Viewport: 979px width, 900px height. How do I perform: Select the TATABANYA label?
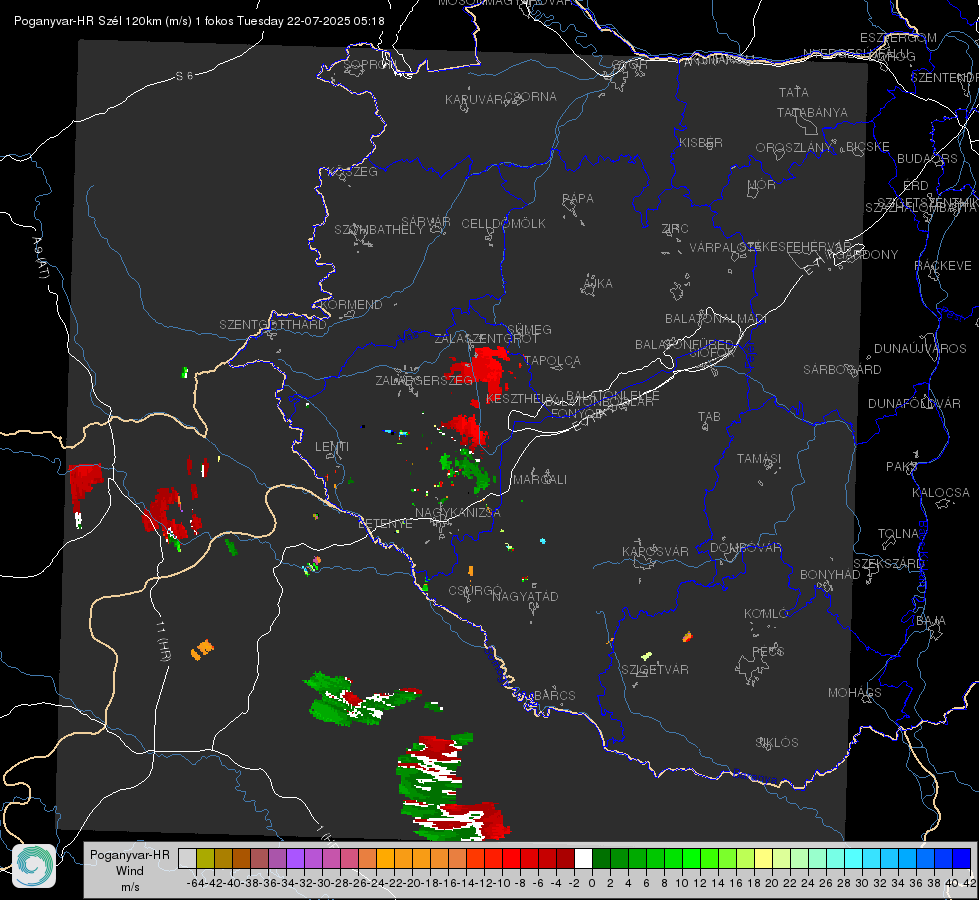pyautogui.click(x=812, y=112)
